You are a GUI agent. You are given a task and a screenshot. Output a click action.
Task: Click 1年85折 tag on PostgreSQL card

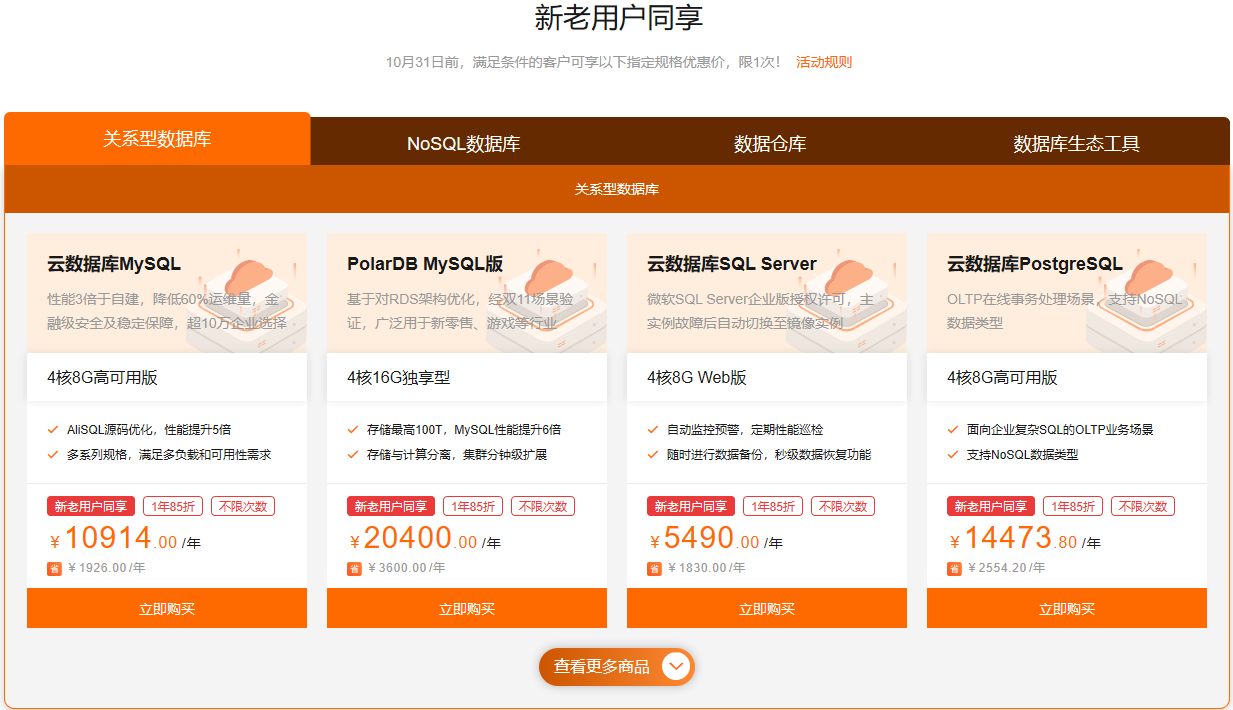[1073, 506]
